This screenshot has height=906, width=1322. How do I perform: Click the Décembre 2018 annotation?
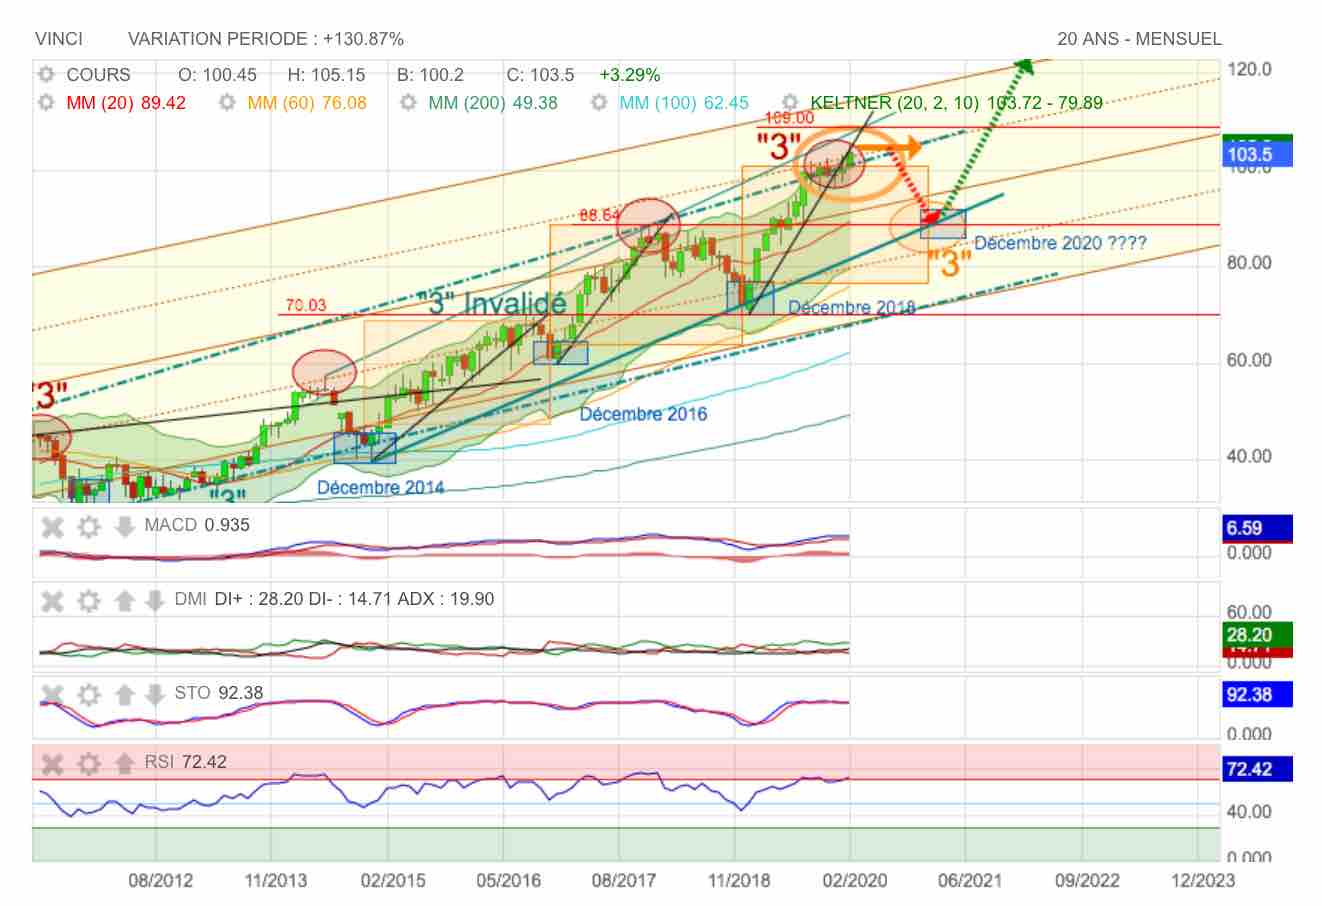(852, 307)
